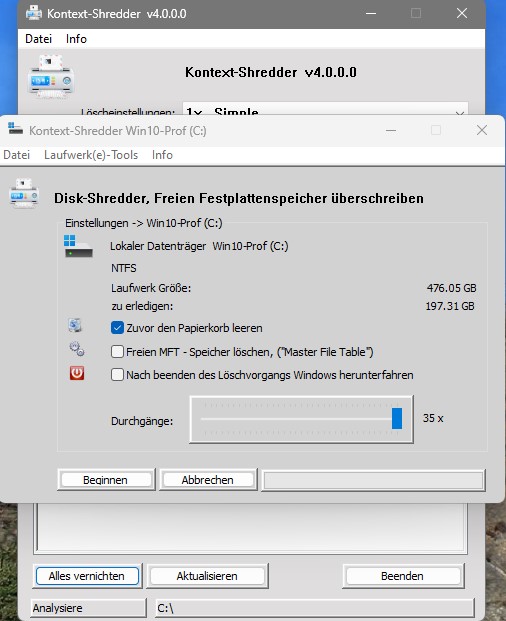Image resolution: width=506 pixels, height=621 pixels.
Task: Click the Durchgänge slider thumb
Action: (x=397, y=418)
